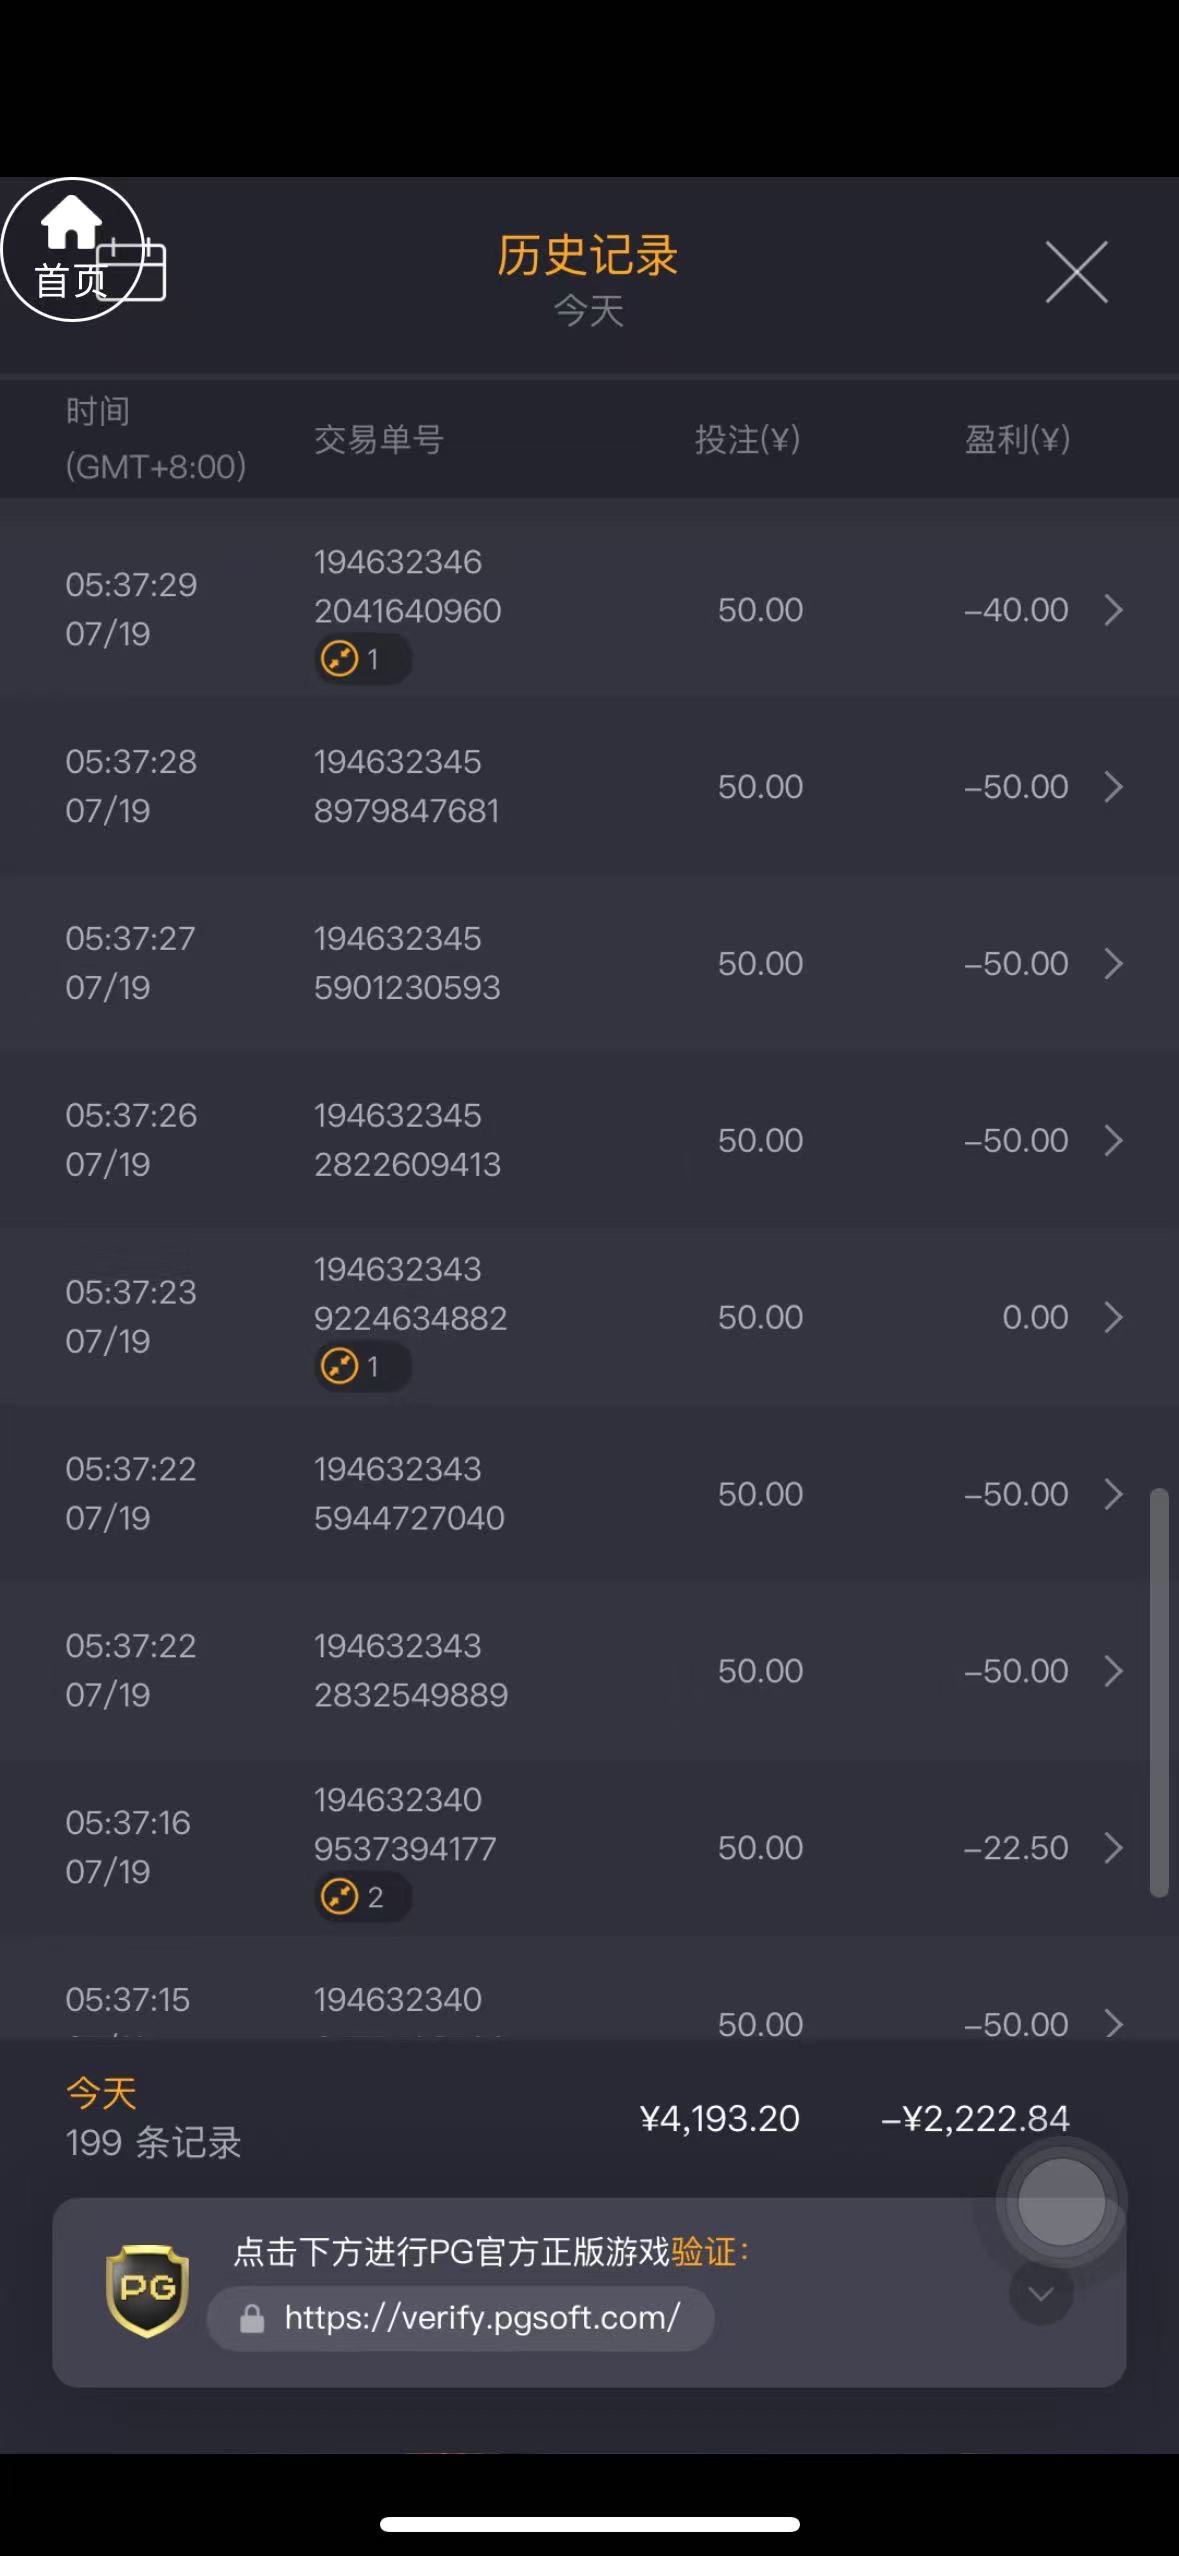Close the 历史记录 history panel
This screenshot has height=2556, width=1179.
click(1076, 271)
